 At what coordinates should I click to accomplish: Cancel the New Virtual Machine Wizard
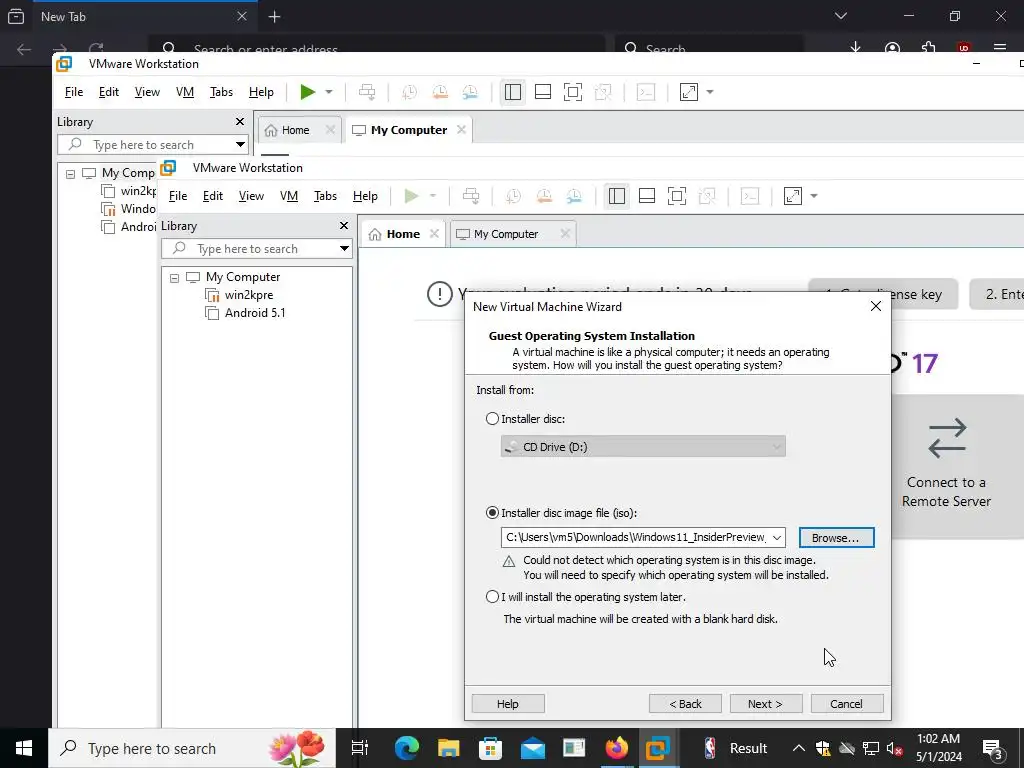pos(846,703)
